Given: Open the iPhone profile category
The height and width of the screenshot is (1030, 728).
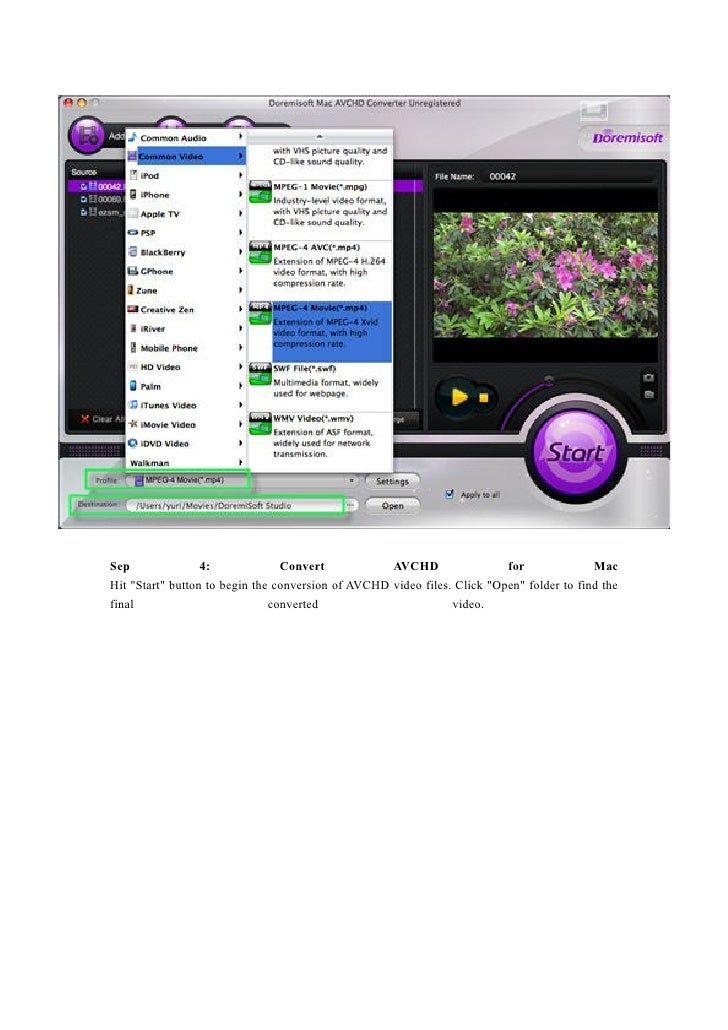Looking at the screenshot, I should tap(186, 194).
